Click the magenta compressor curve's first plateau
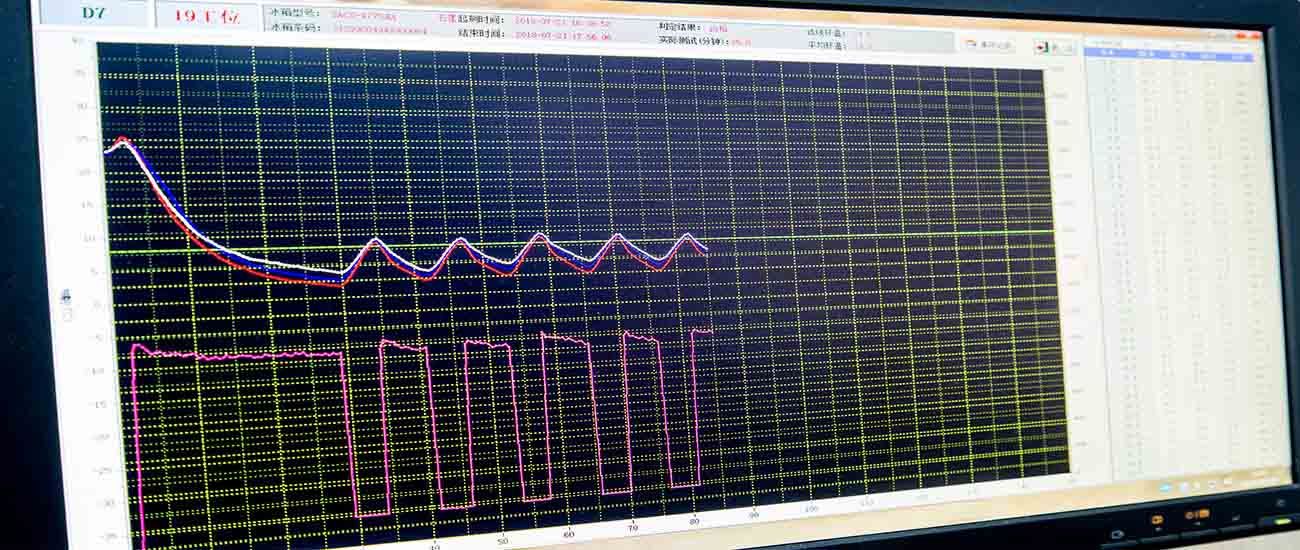The image size is (1300, 550). click(238, 354)
